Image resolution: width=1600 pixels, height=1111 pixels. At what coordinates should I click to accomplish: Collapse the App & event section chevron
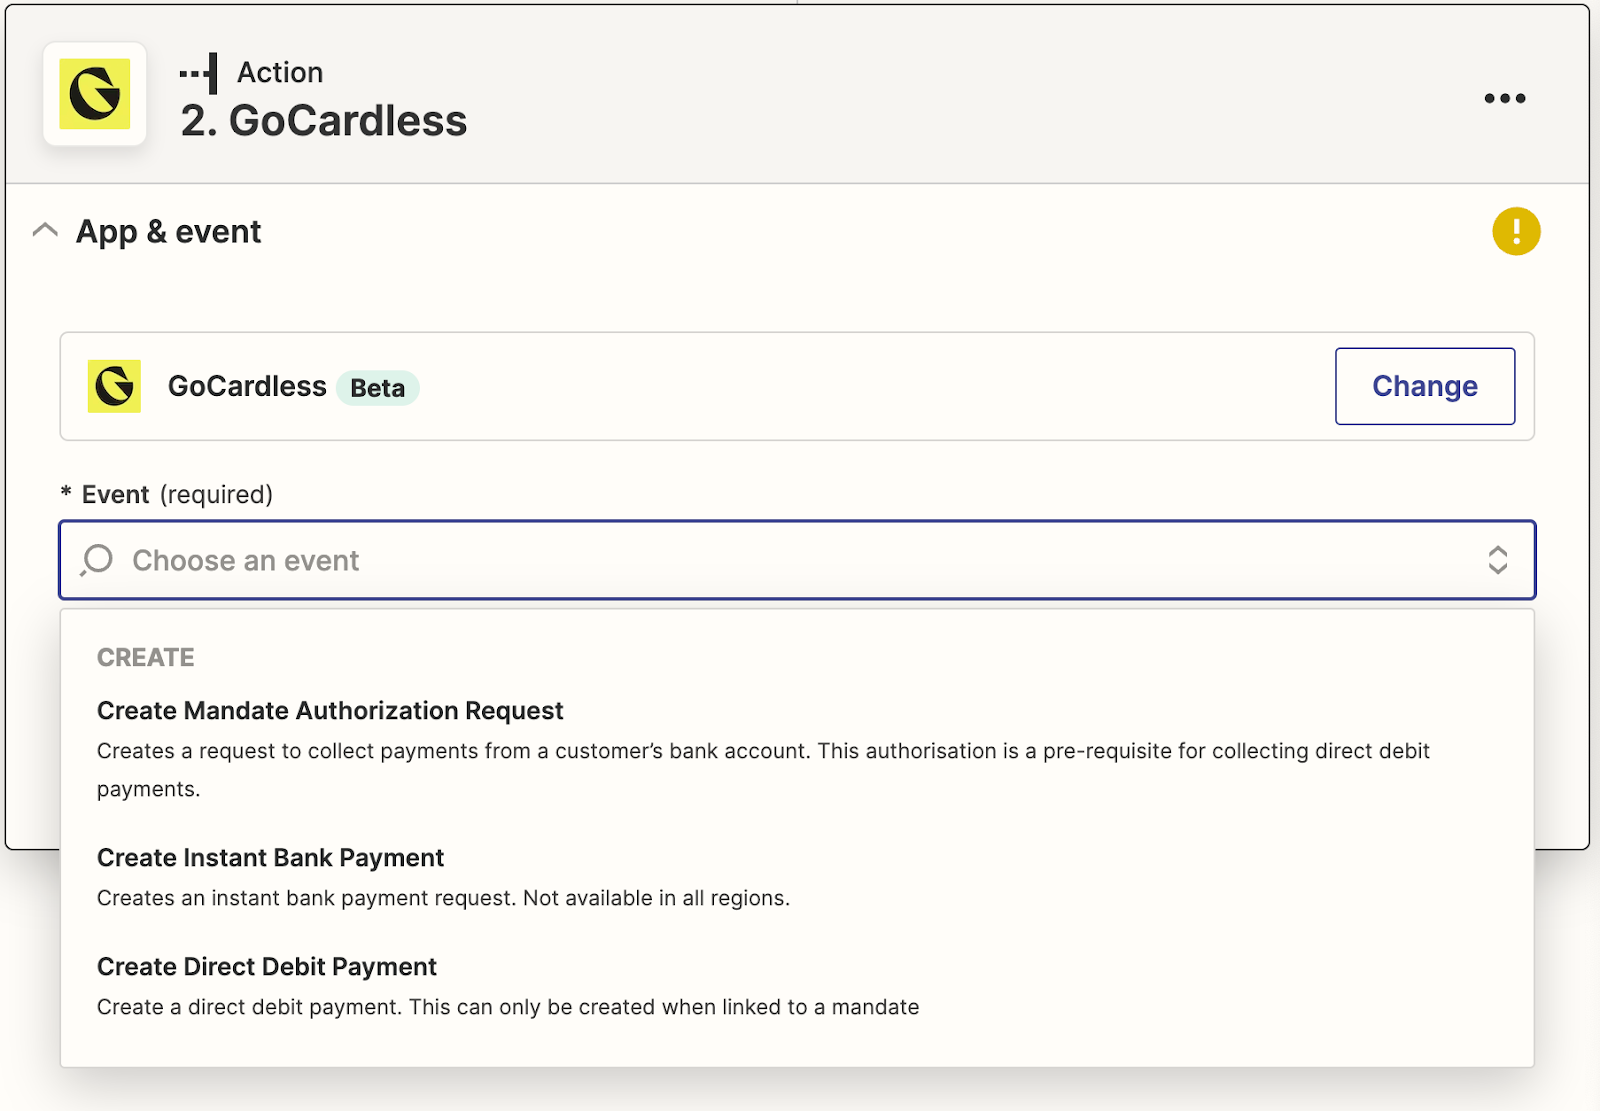coord(45,231)
